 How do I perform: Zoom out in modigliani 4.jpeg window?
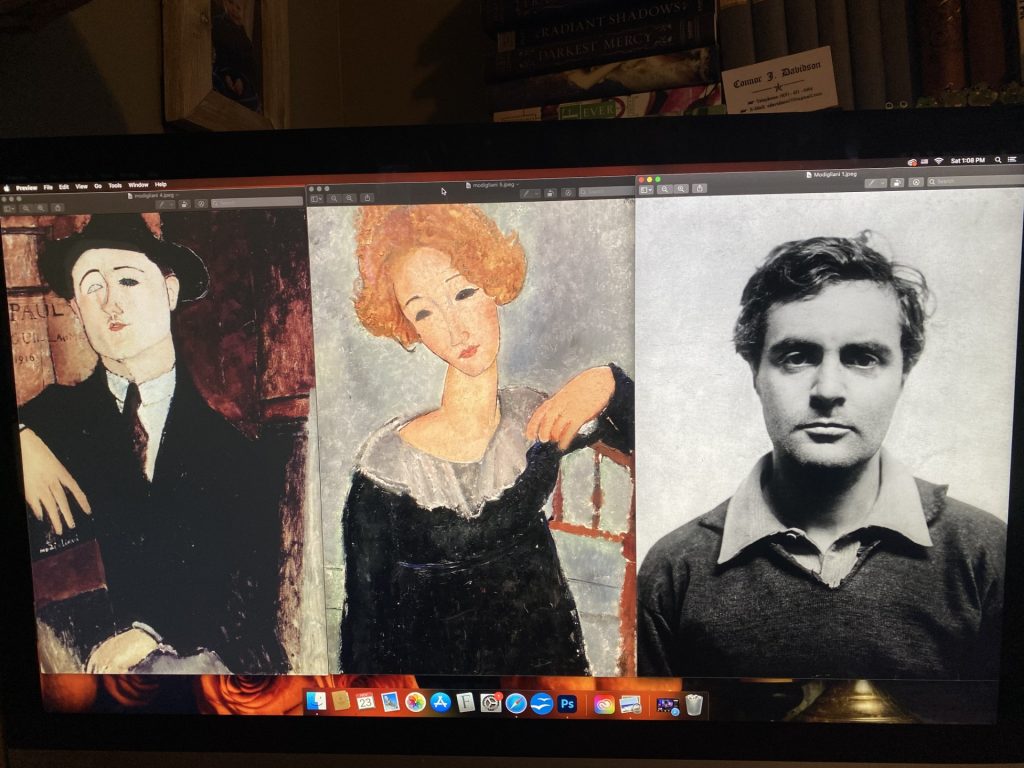point(25,208)
